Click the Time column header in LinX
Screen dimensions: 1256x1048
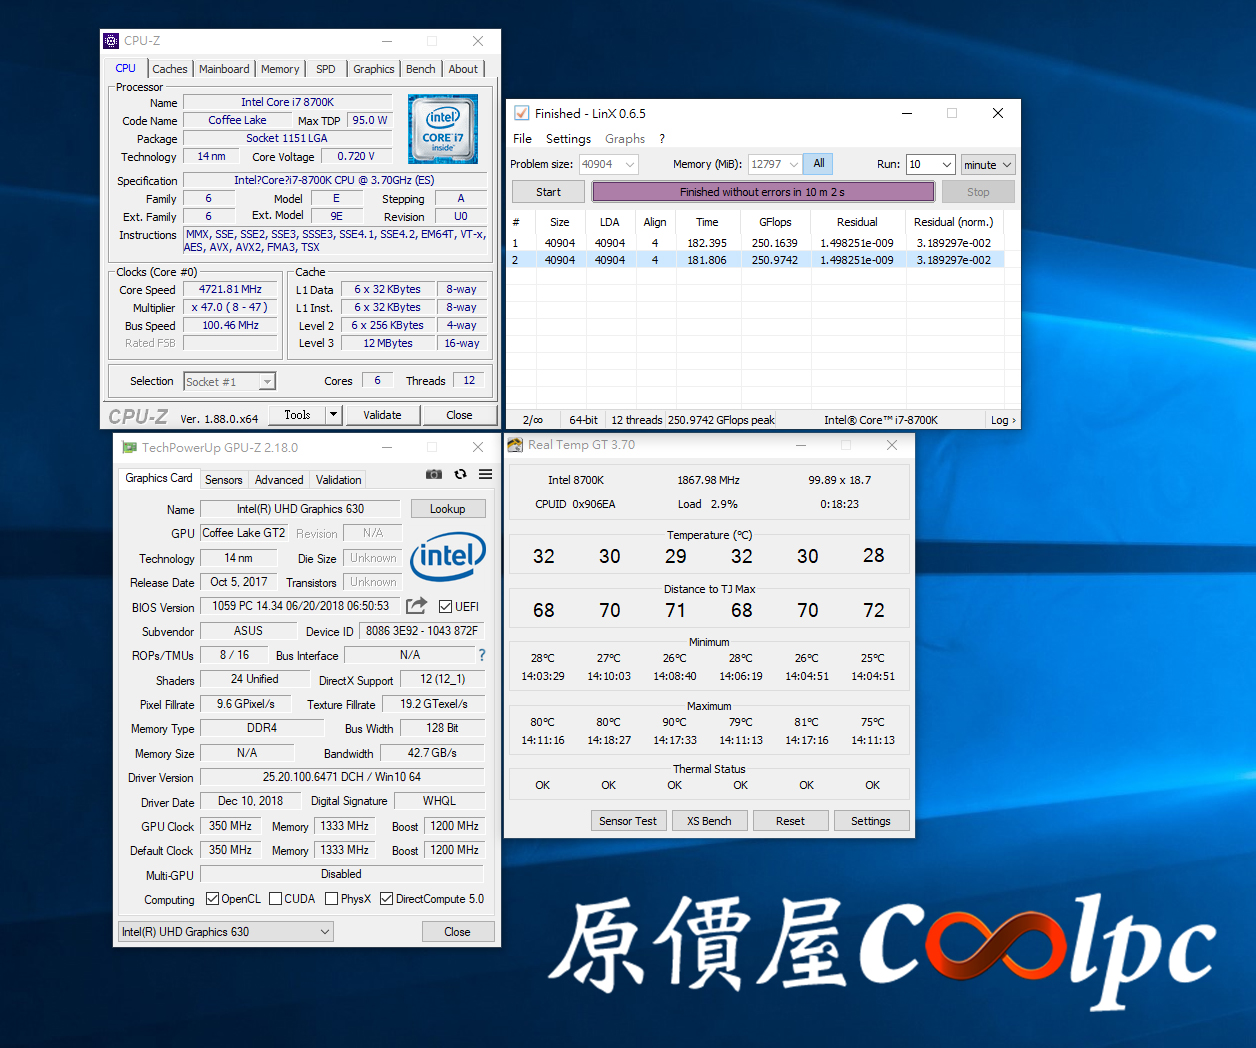click(x=707, y=222)
